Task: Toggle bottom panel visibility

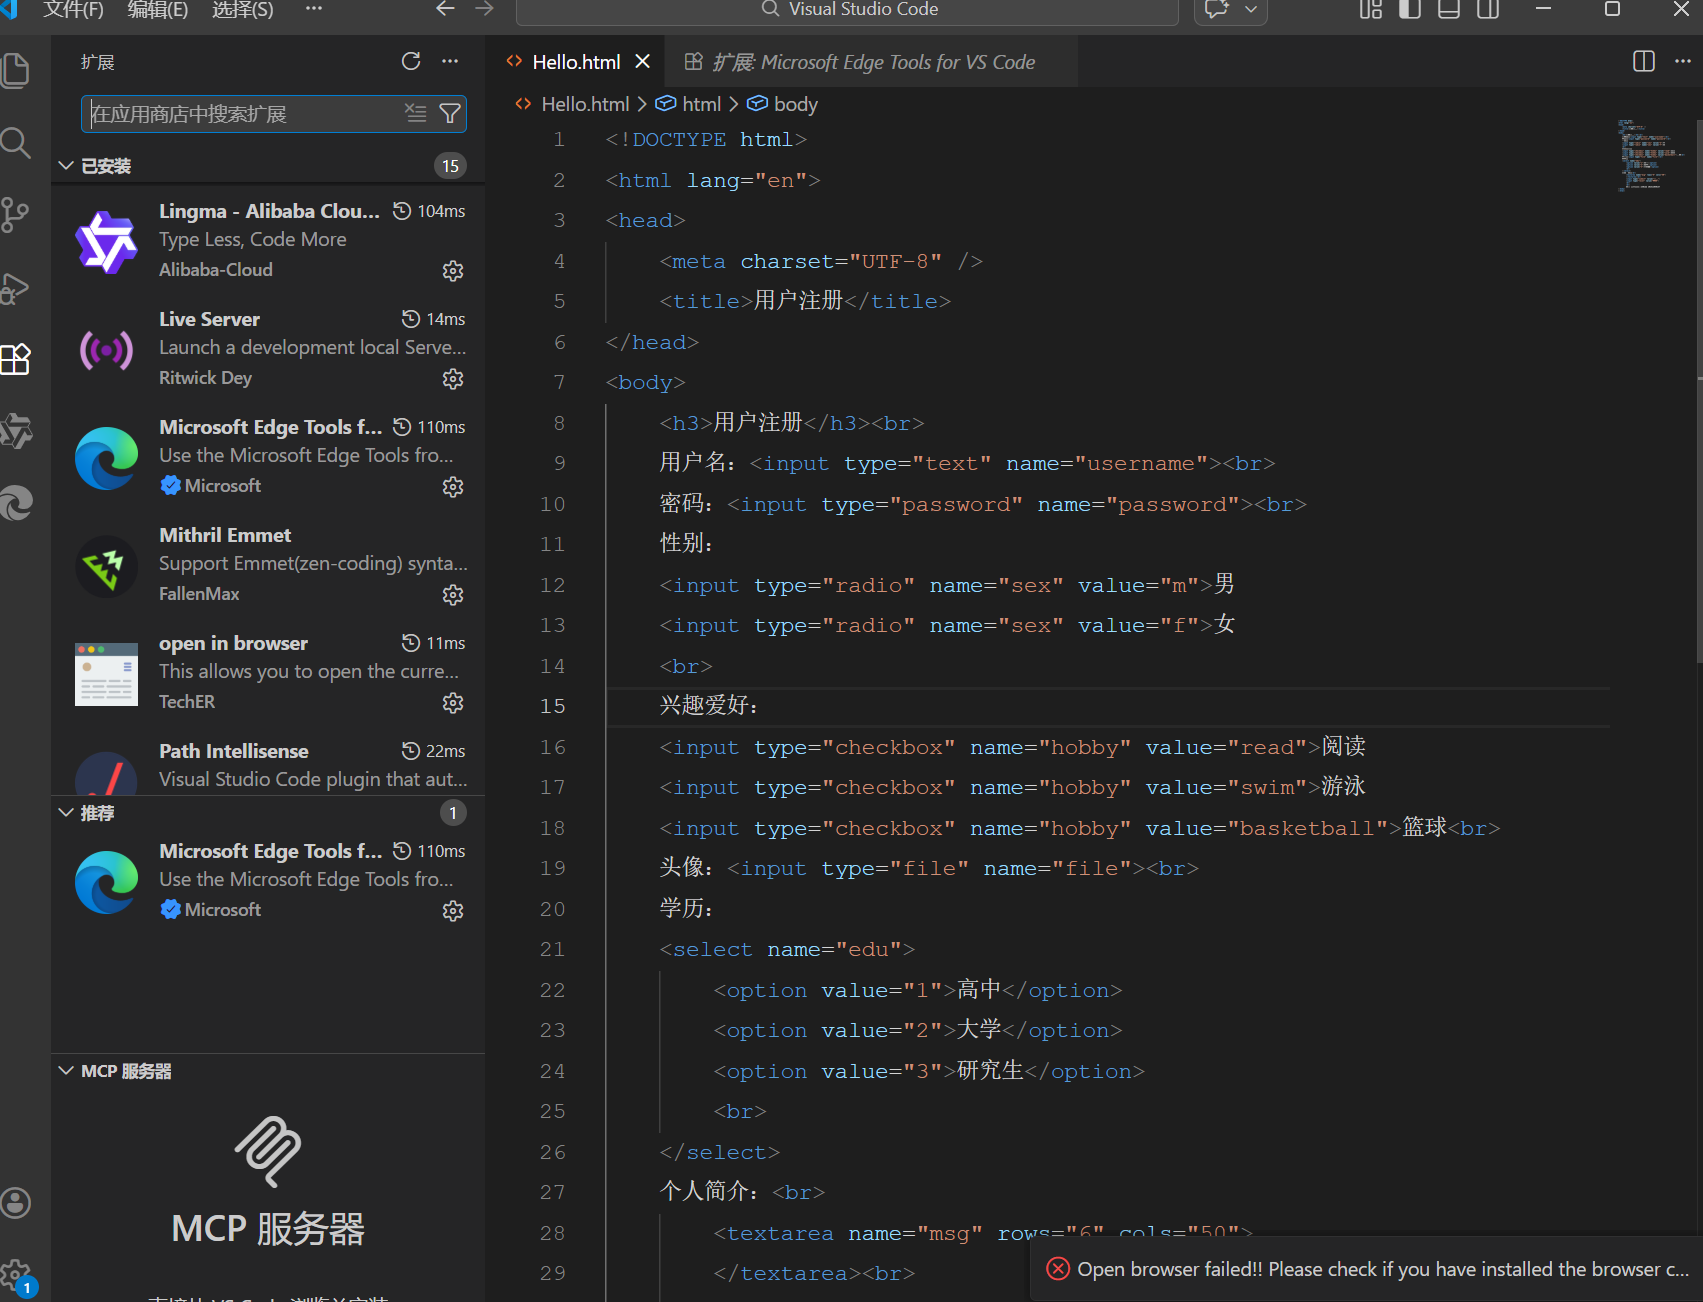Action: pyautogui.click(x=1449, y=9)
